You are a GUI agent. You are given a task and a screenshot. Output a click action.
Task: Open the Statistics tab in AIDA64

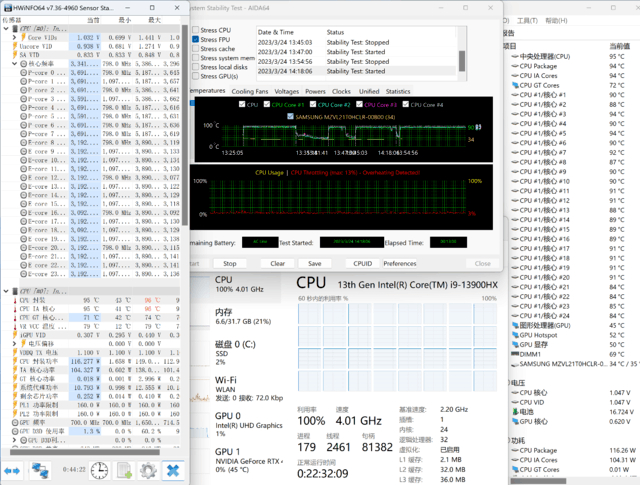[398, 91]
